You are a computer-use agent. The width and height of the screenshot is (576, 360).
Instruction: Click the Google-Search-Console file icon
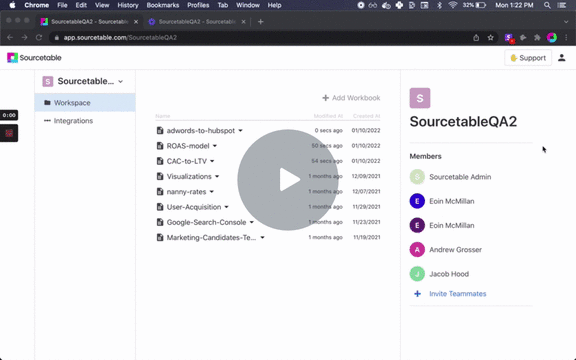tap(160, 222)
